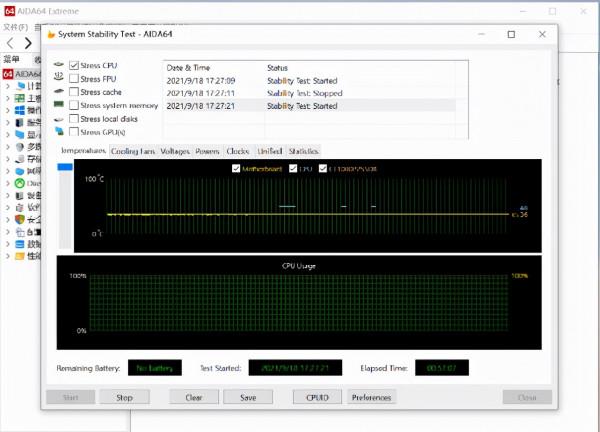Click the AIDA64 flame icon in dialog title
The height and width of the screenshot is (432, 600).
coord(51,34)
